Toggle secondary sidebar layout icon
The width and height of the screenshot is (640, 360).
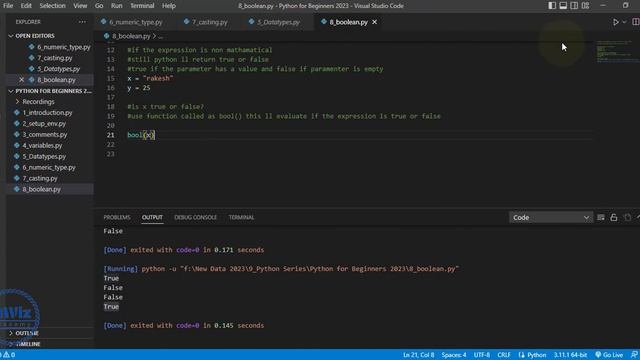click(x=574, y=6)
